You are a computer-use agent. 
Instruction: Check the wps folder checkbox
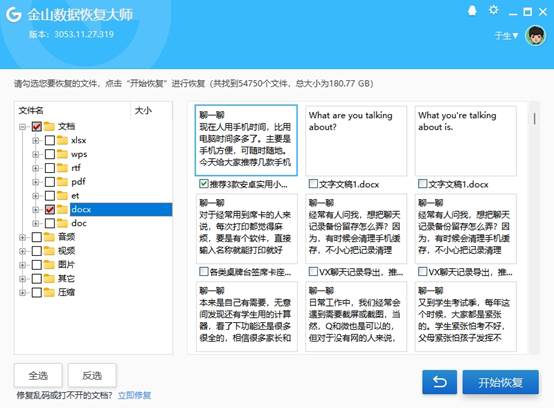(x=50, y=154)
